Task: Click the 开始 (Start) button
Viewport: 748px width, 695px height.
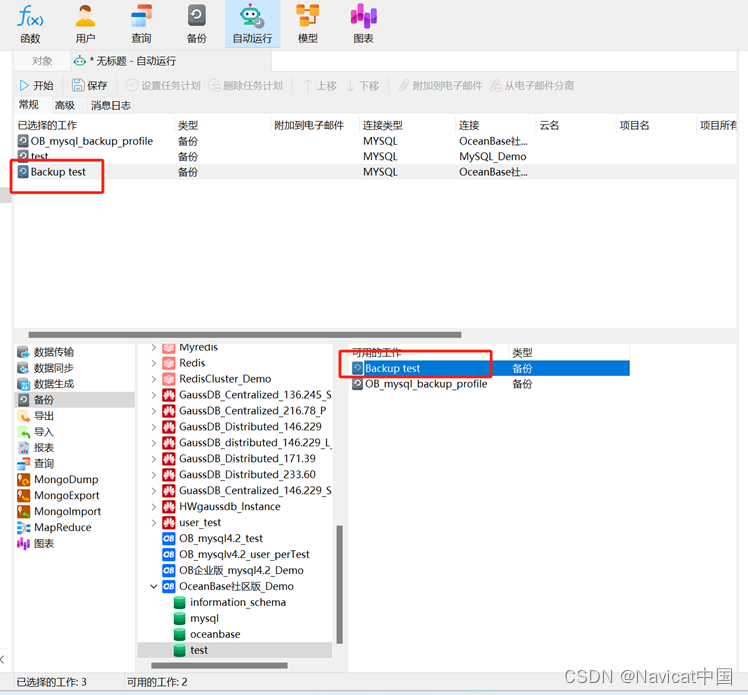Action: tap(36, 85)
